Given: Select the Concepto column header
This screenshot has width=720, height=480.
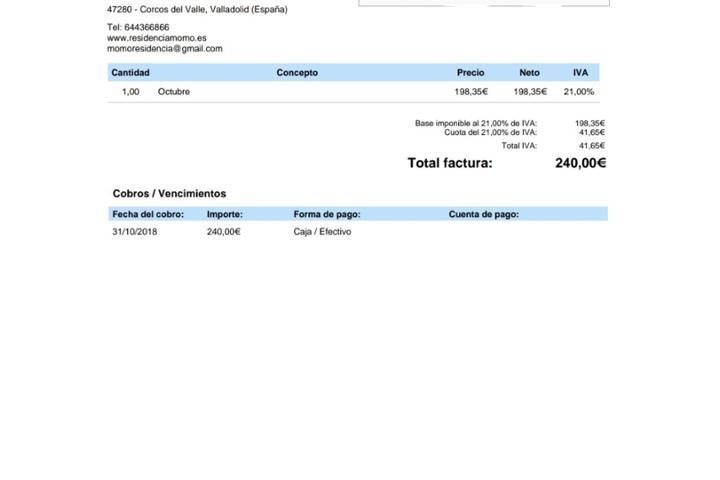Looking at the screenshot, I should [297, 73].
